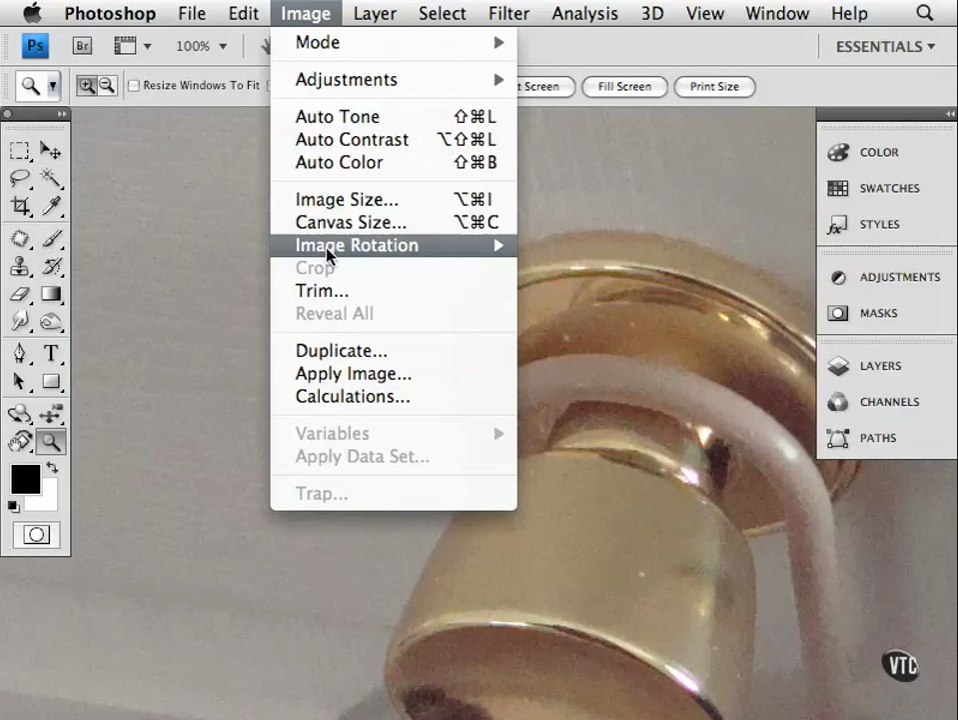
Task: Reset default foreground and background colors
Action: [x=13, y=505]
